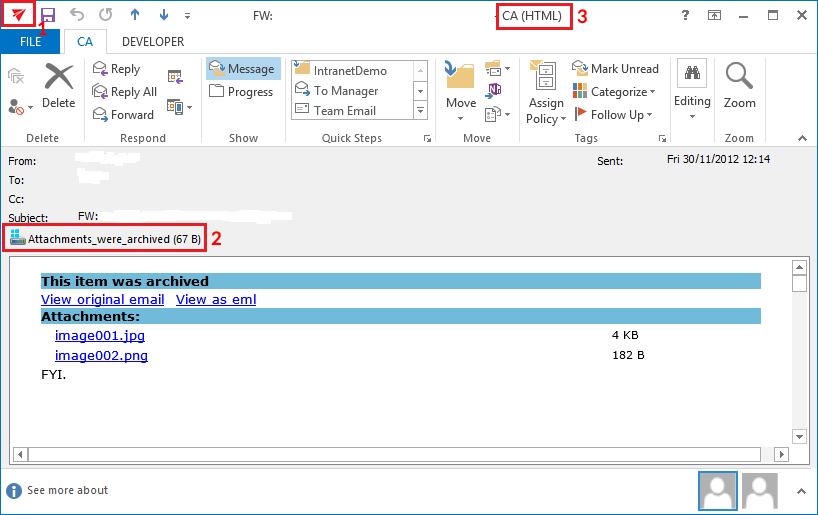Open the Actions dropdown icon

click(497, 114)
